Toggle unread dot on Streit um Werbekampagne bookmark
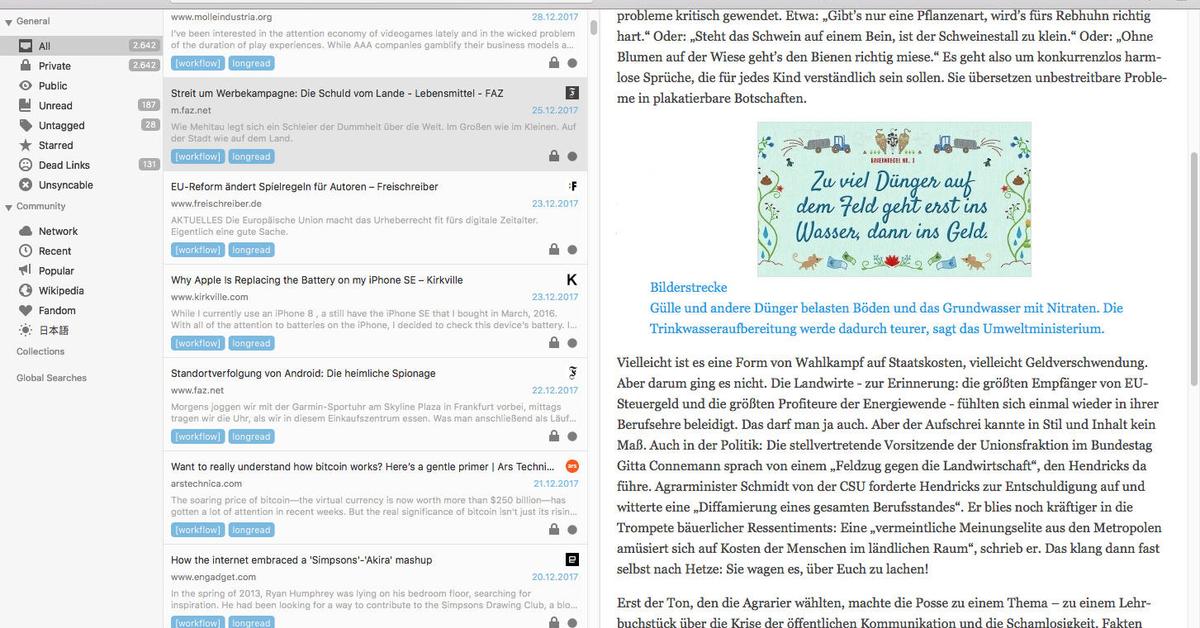The height and width of the screenshot is (628, 1200). click(x=572, y=156)
